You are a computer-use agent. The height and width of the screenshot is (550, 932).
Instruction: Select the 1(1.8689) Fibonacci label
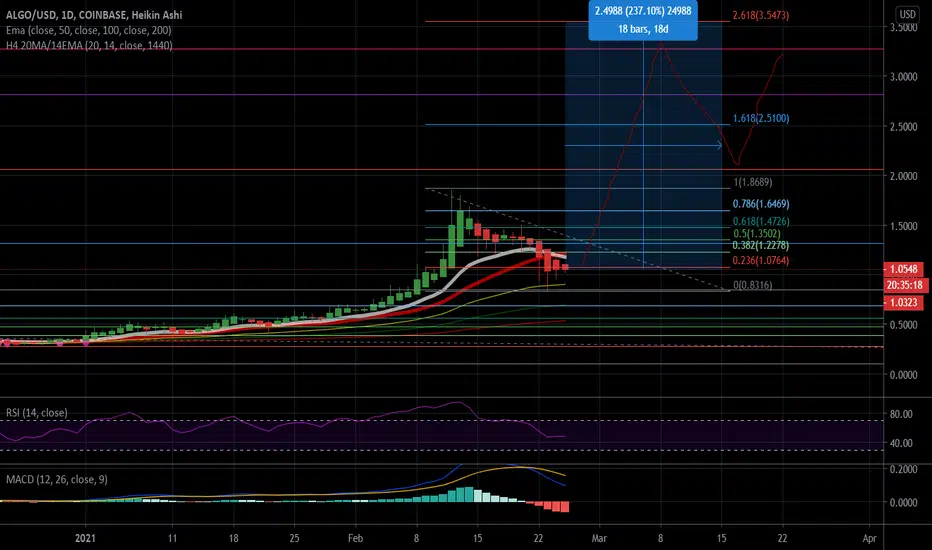752,183
